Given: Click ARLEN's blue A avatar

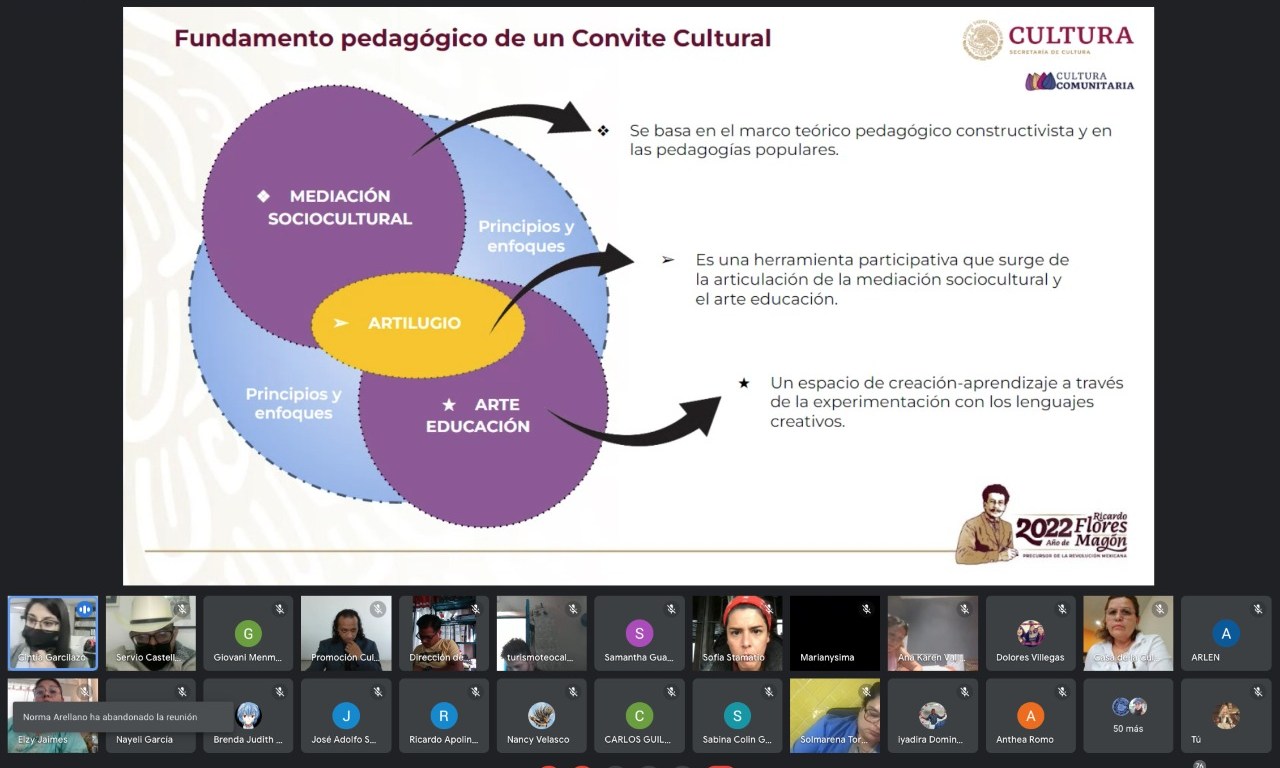Looking at the screenshot, I should 1225,633.
